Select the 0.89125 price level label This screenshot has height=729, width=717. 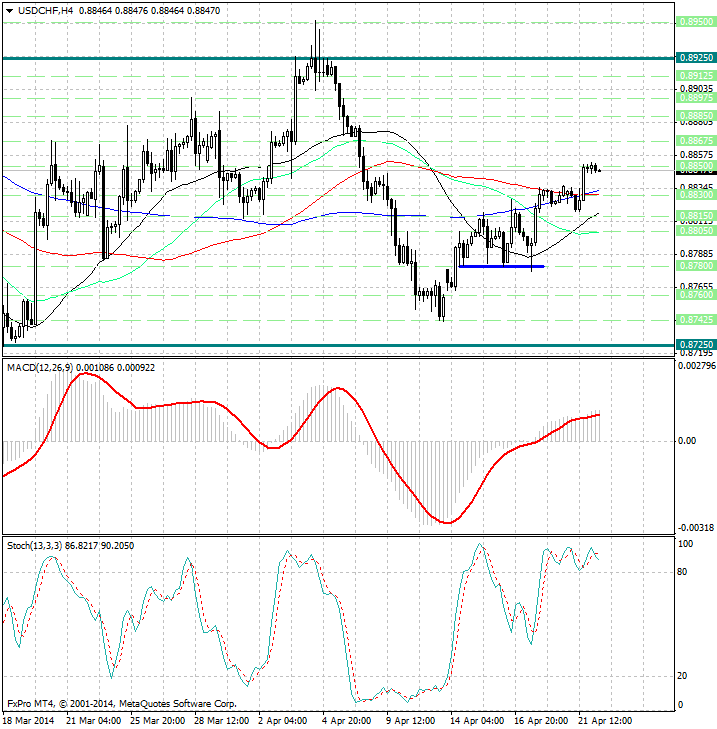pyautogui.click(x=695, y=75)
